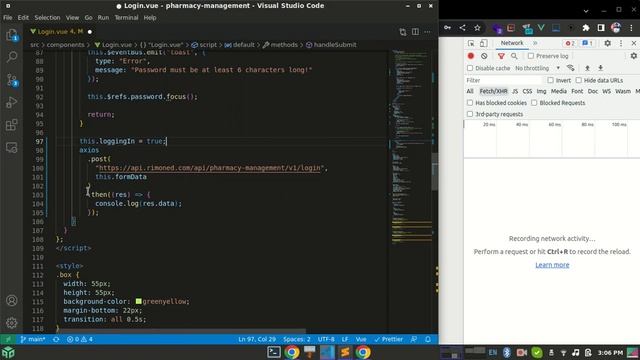Toggle the network filter funnel icon
640x360 pixels.
[x=501, y=56]
